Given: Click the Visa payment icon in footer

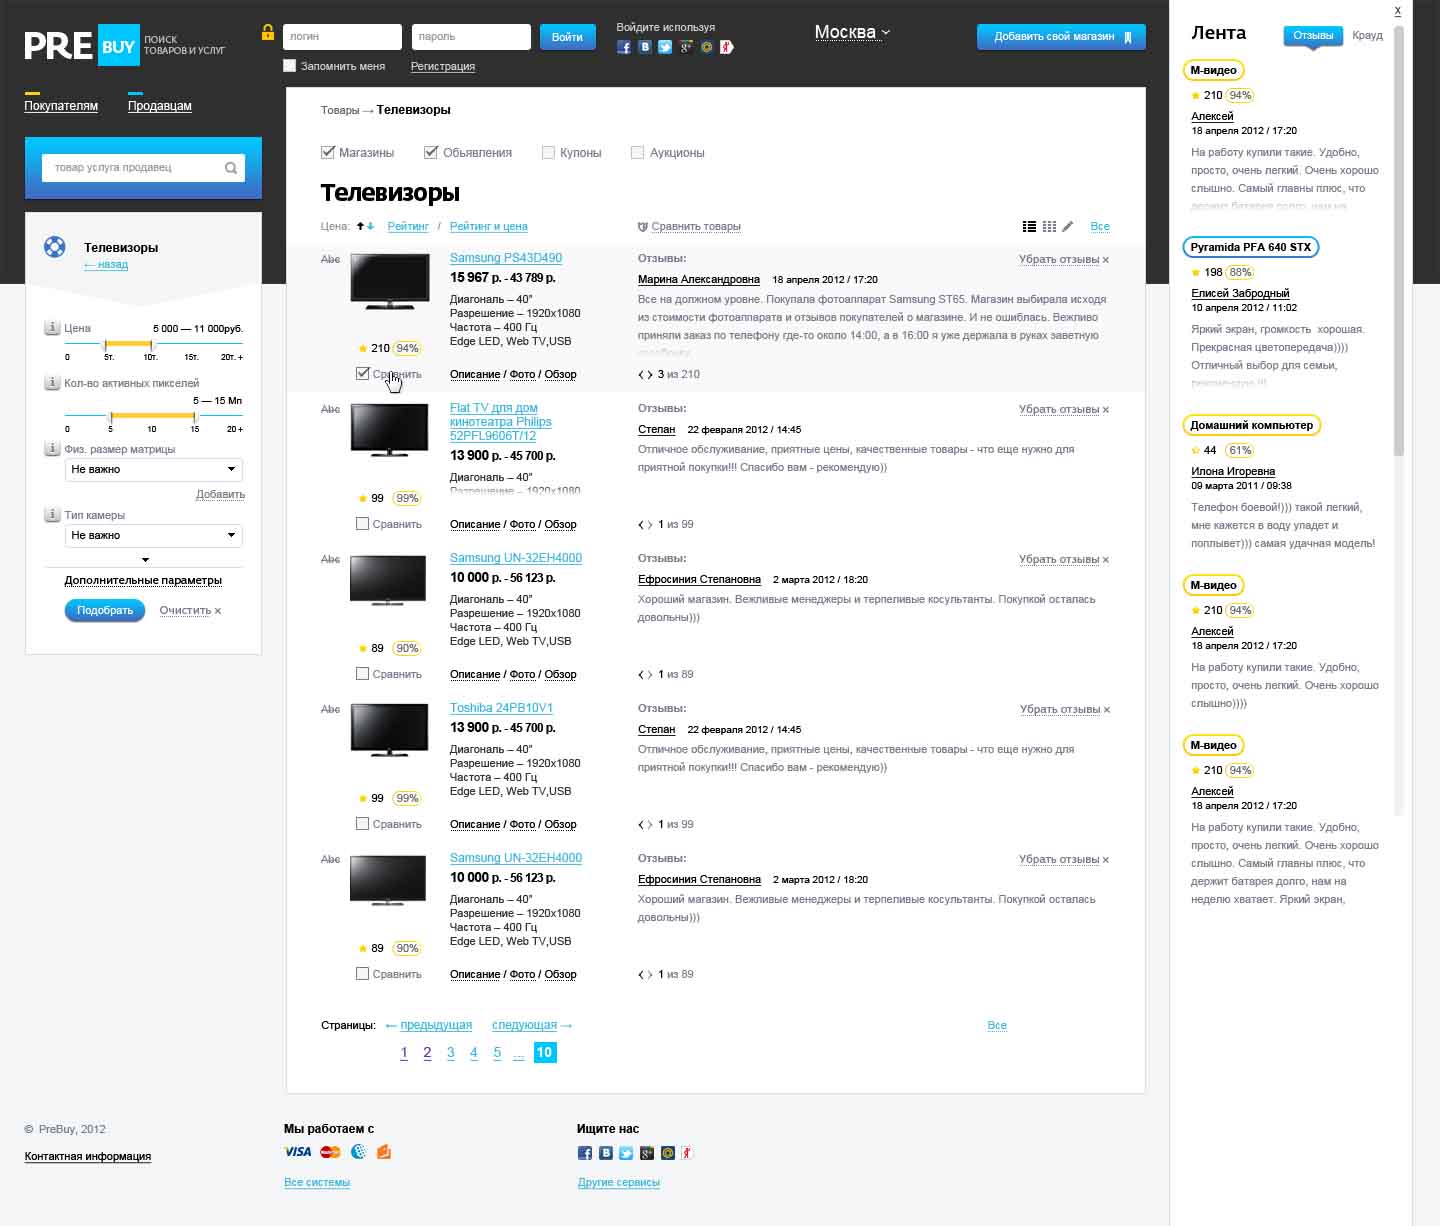Looking at the screenshot, I should click(x=298, y=1152).
